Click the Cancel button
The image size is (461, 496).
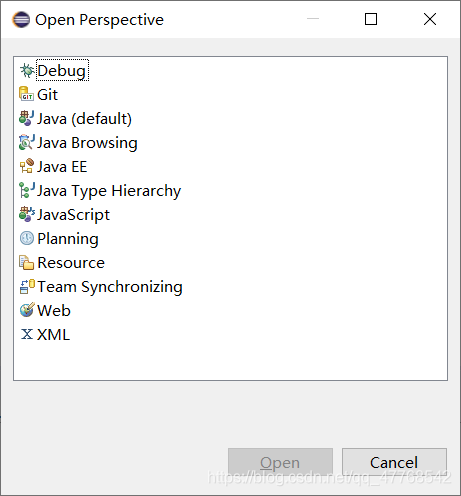pyautogui.click(x=394, y=463)
